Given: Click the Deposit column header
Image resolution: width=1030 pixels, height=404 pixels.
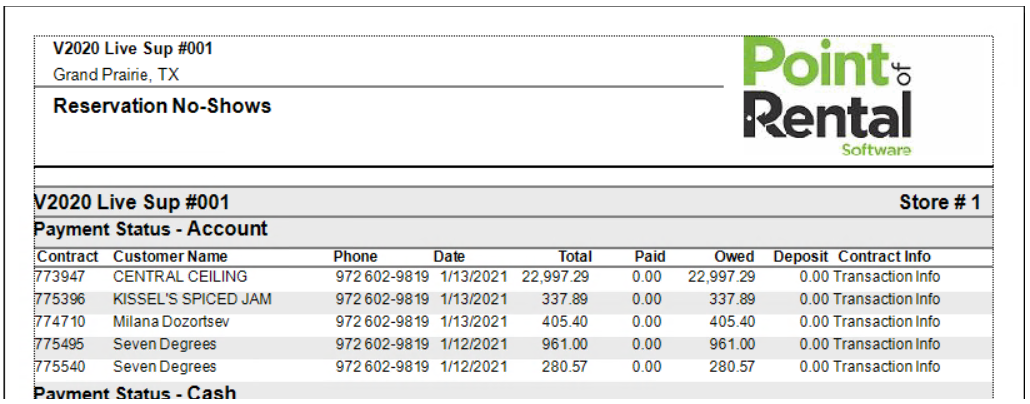Looking at the screenshot, I should [800, 257].
